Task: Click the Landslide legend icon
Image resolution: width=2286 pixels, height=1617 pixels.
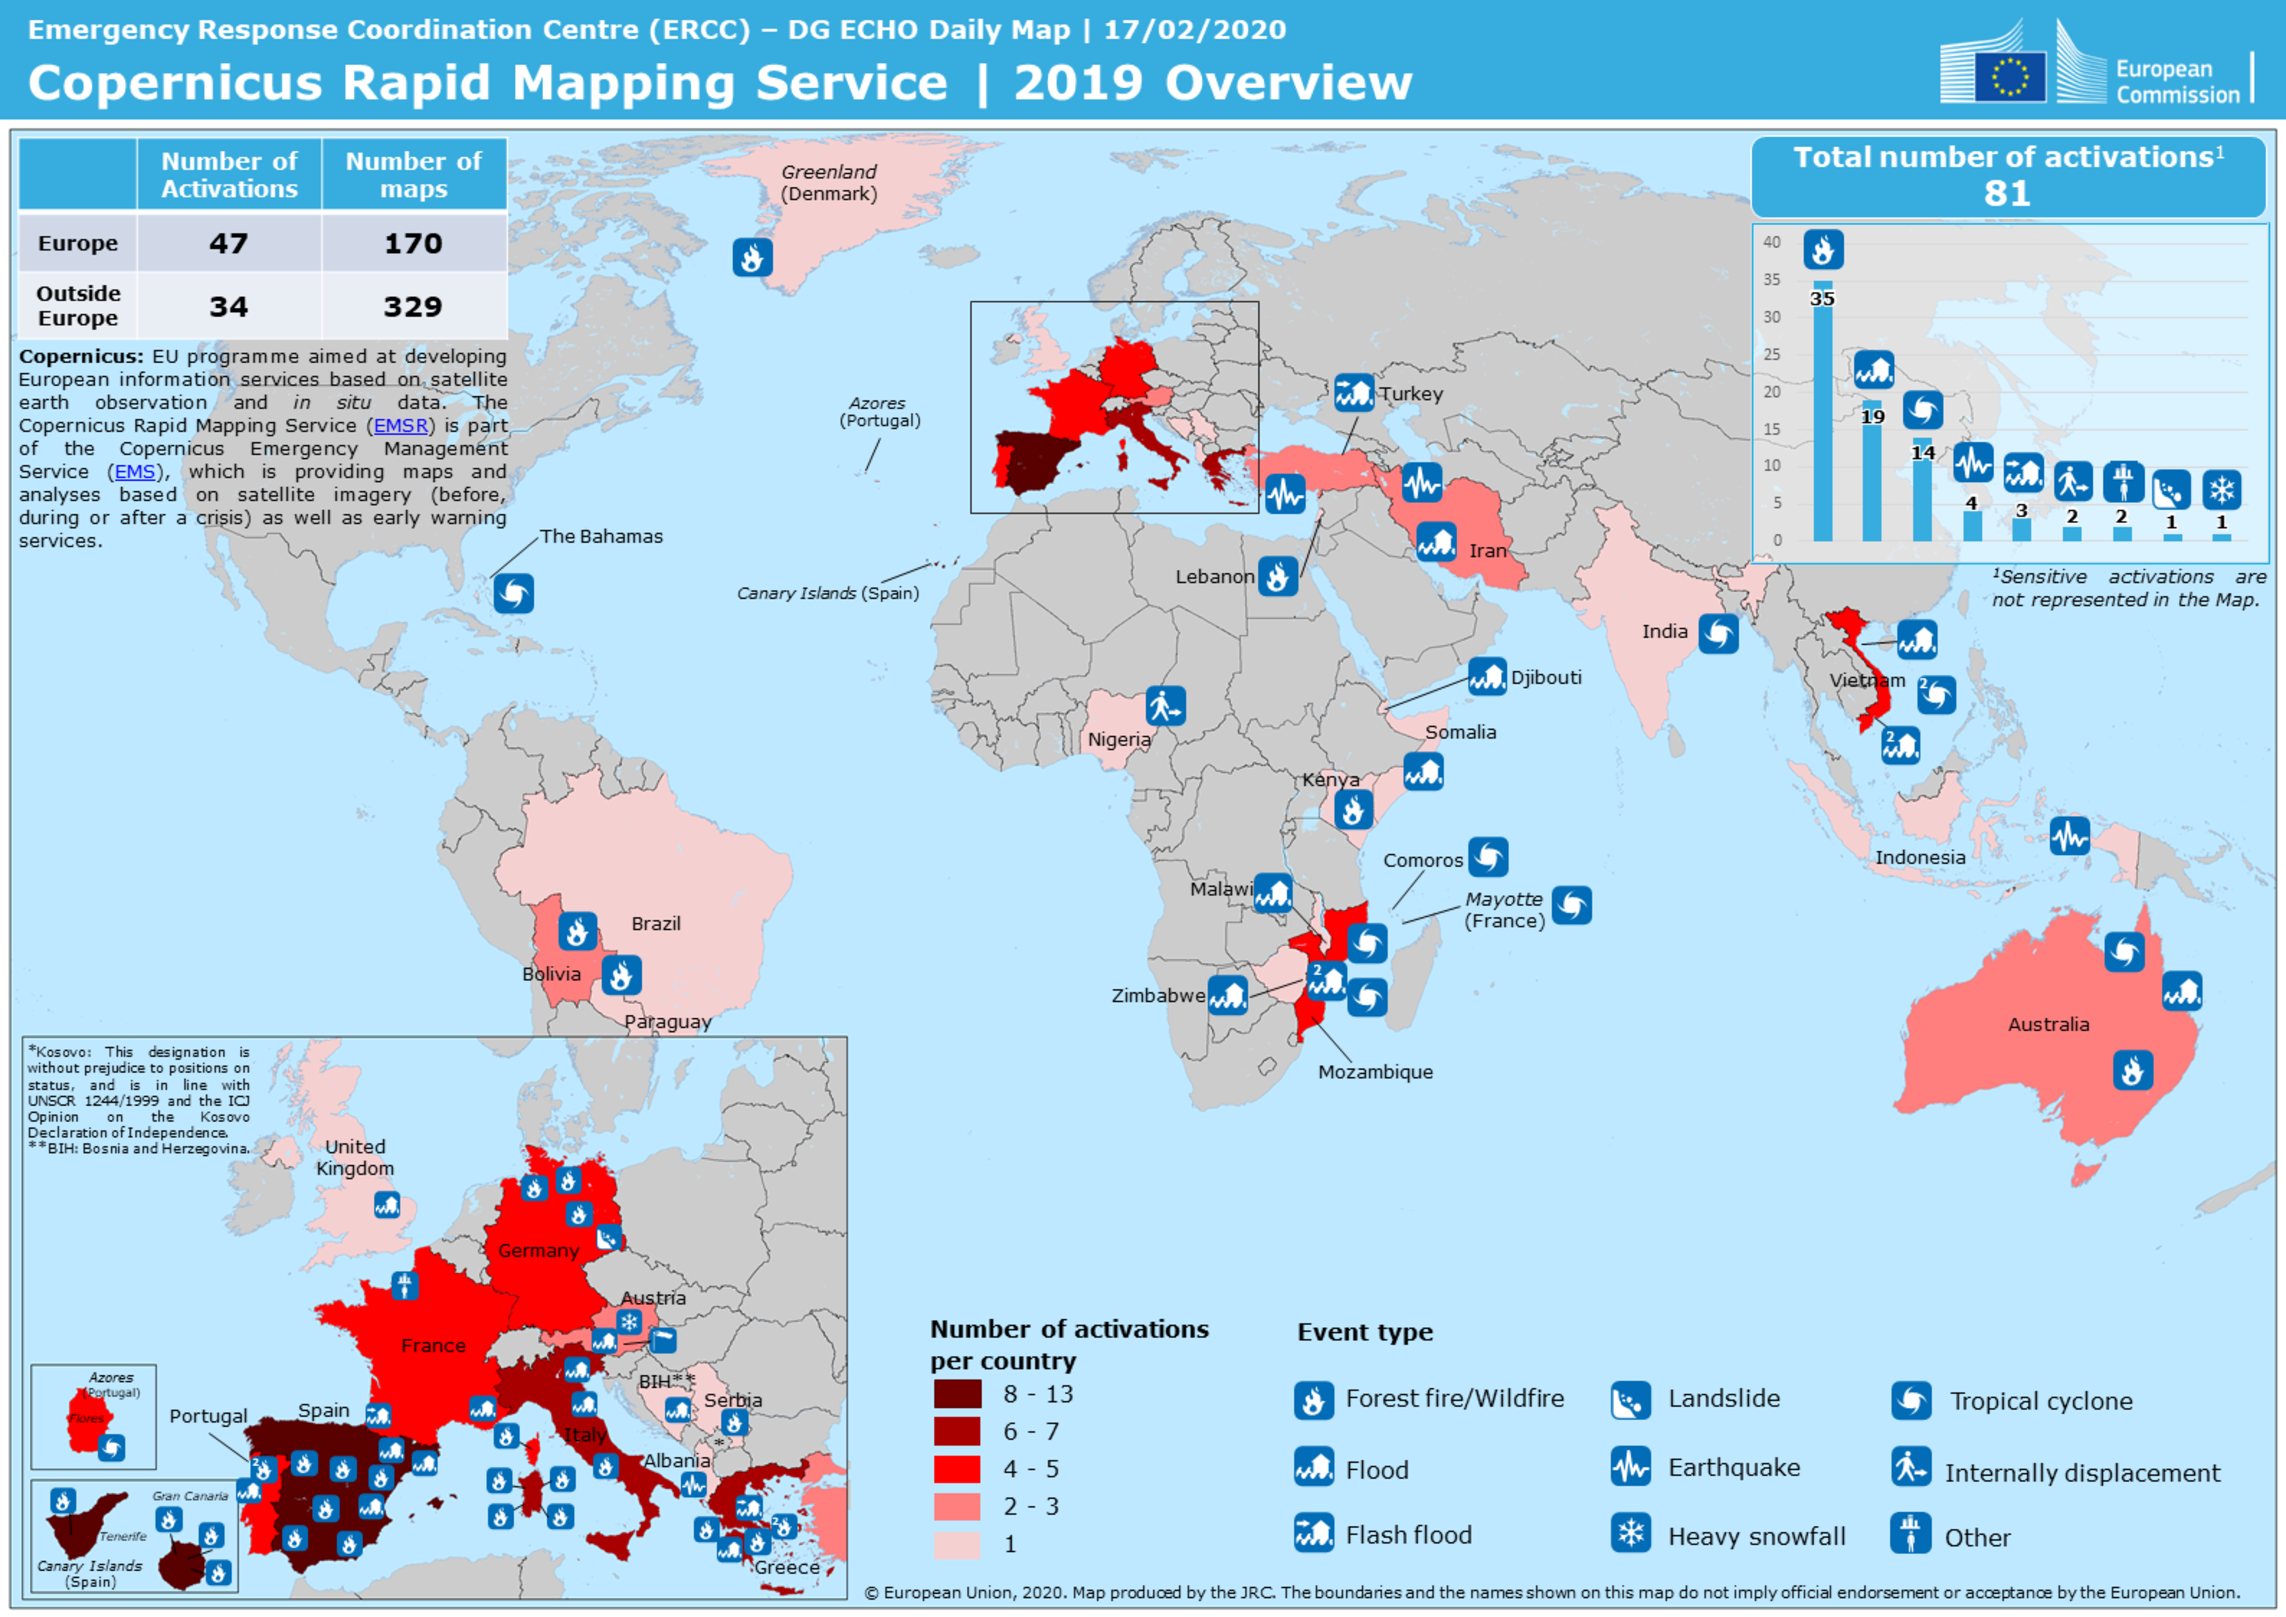Action: point(1630,1400)
